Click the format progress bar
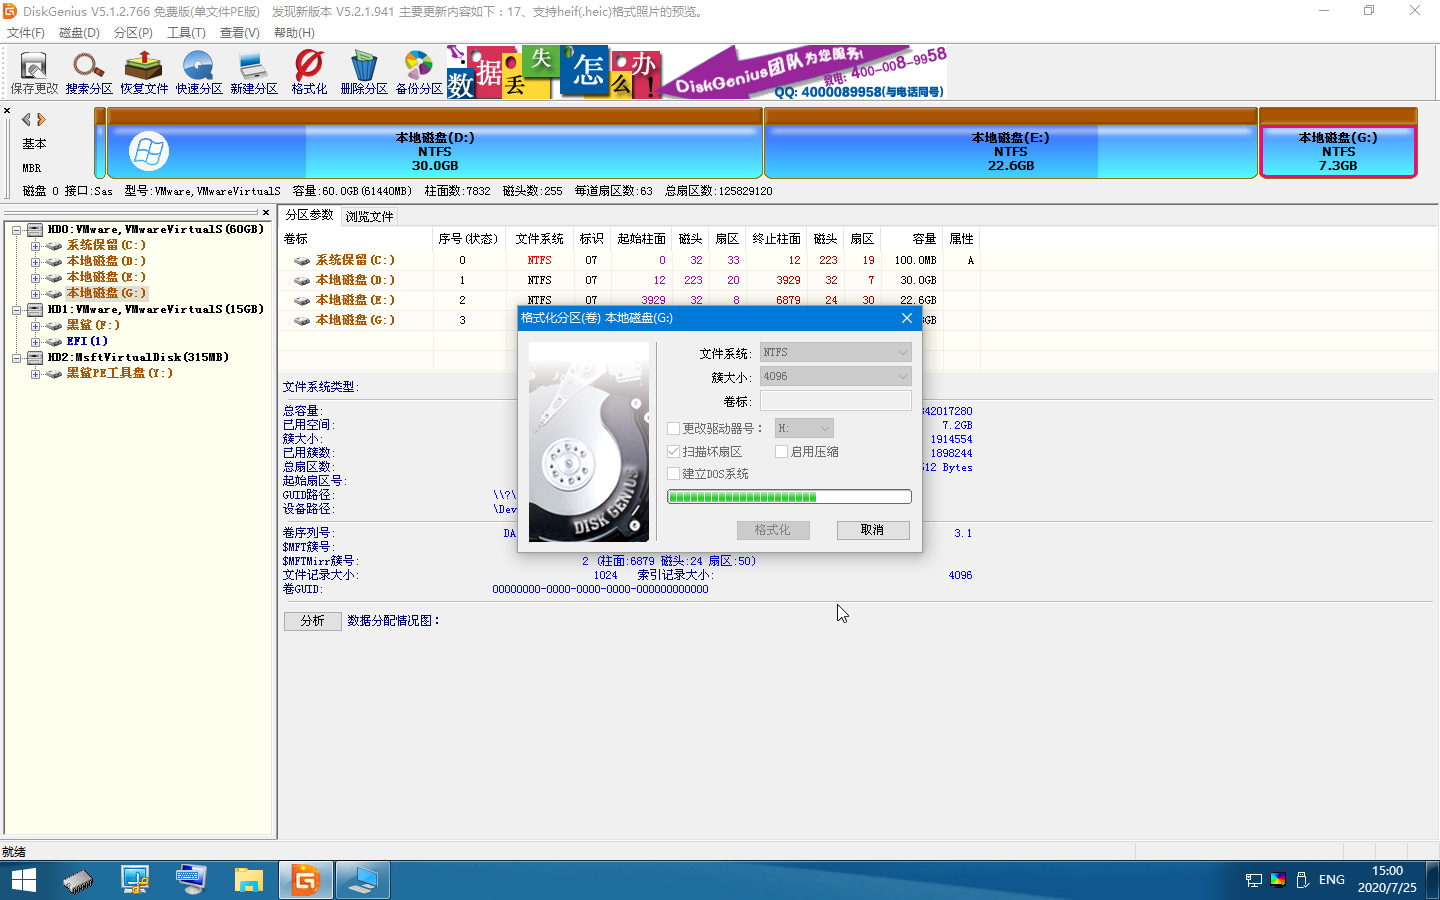This screenshot has width=1440, height=900. click(789, 497)
